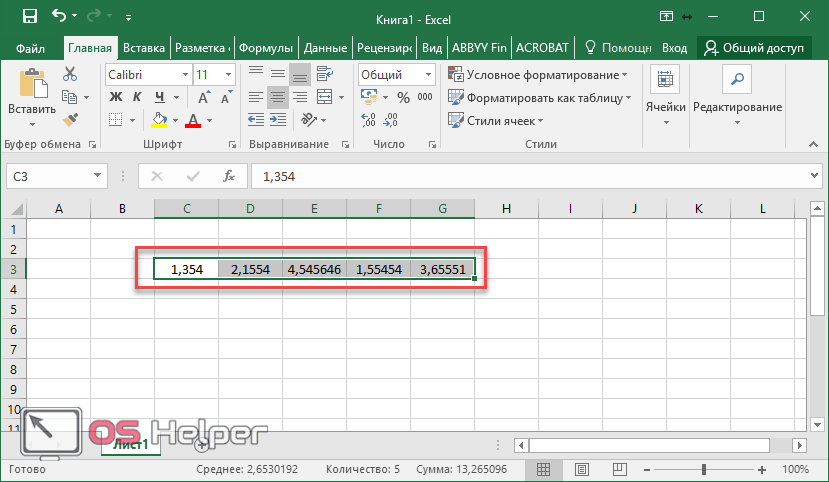Click the increase decimal places icon
This screenshot has width=829, height=482.
(x=368, y=120)
